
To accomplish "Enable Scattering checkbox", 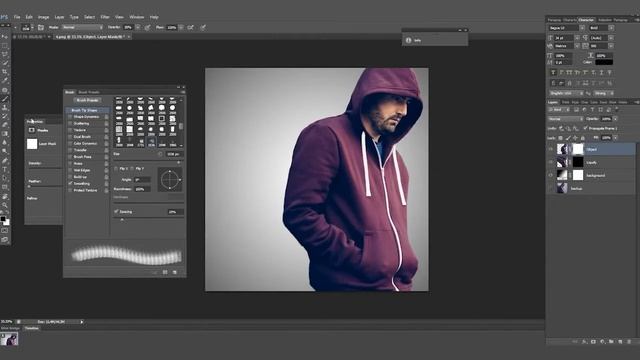I will pyautogui.click(x=70, y=123).
